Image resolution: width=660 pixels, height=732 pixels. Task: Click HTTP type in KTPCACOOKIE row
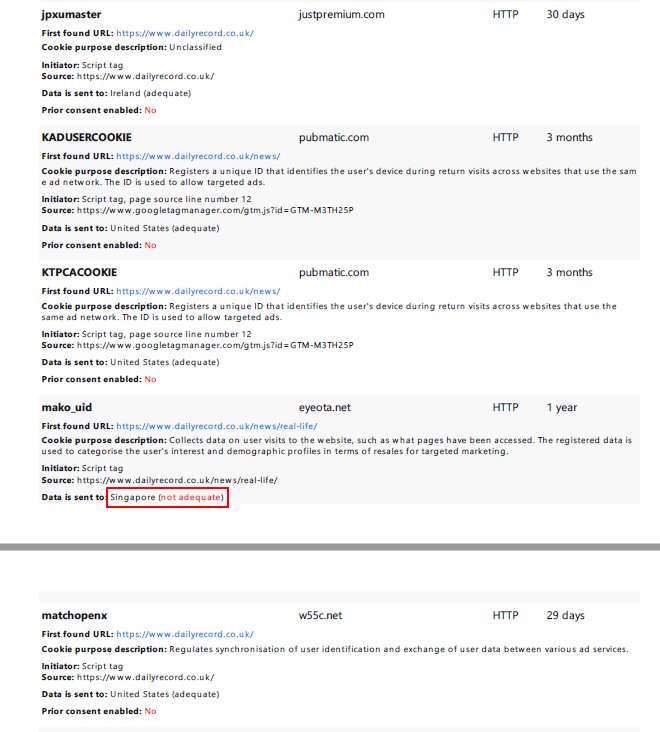click(x=506, y=272)
